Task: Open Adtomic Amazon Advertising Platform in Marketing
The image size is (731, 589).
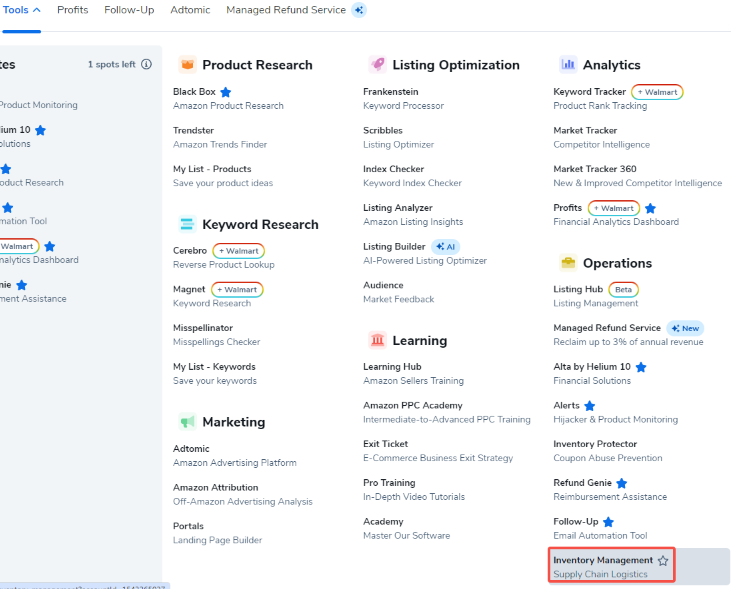Action: (x=234, y=455)
